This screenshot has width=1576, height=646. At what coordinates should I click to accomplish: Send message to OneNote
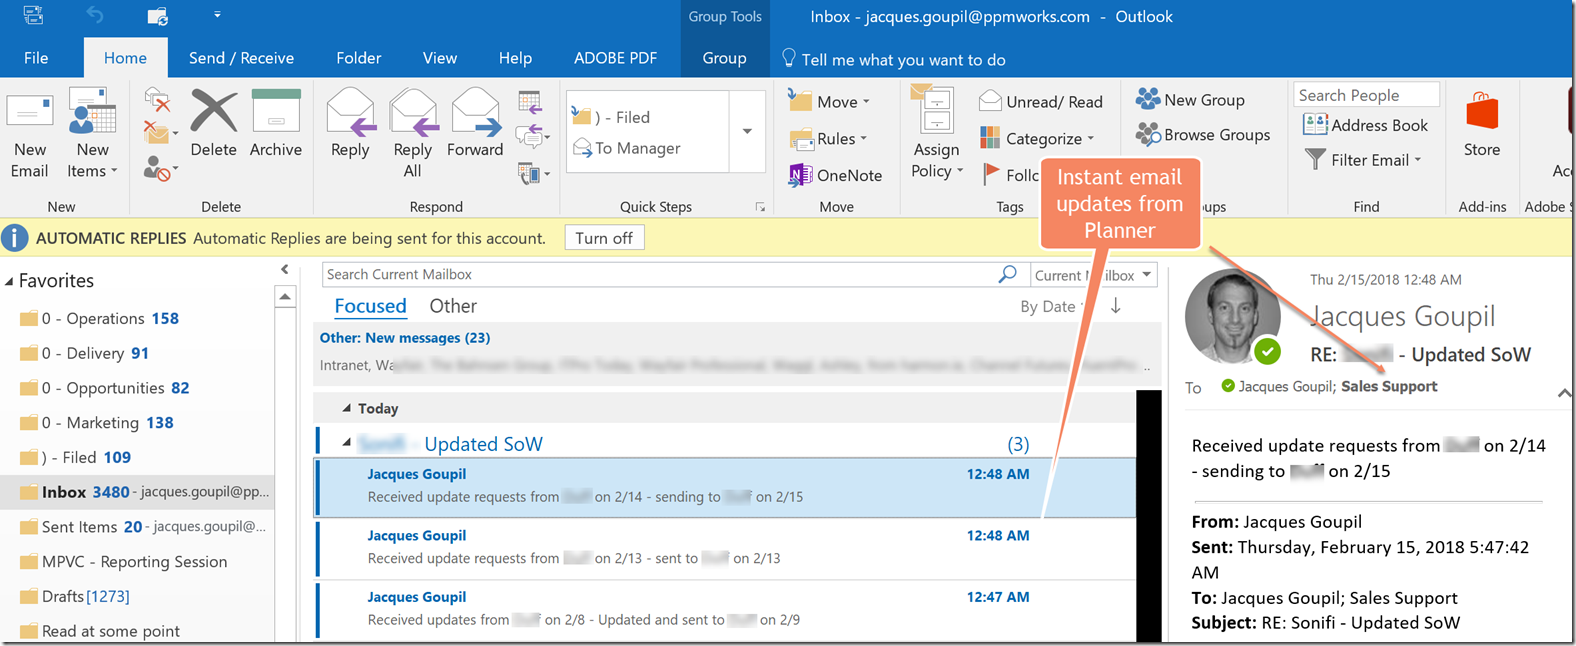point(836,175)
